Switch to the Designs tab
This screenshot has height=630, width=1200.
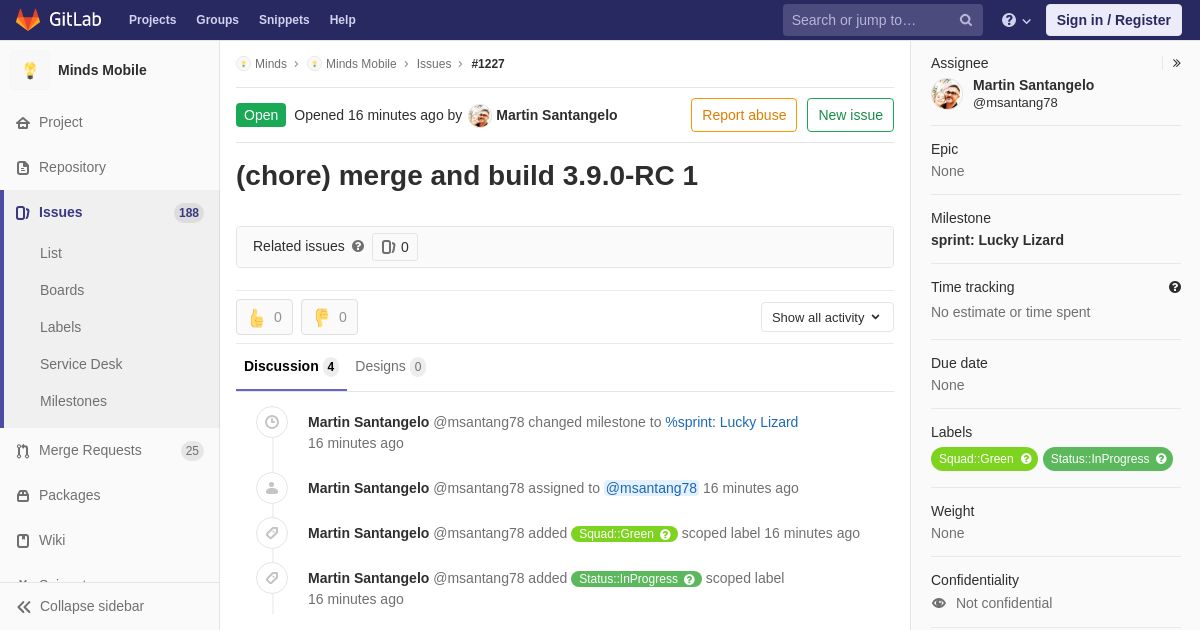(390, 366)
